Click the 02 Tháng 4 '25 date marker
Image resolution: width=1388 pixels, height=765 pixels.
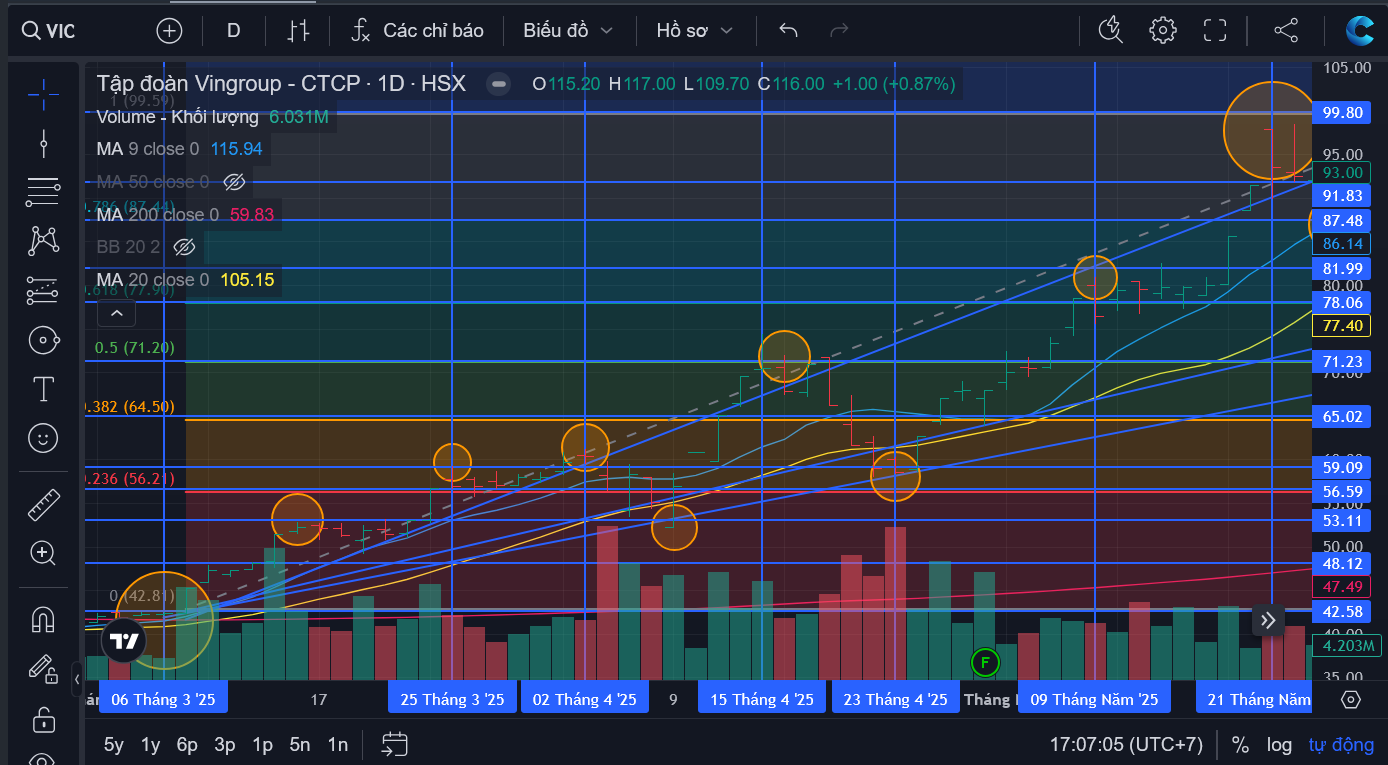tap(585, 699)
